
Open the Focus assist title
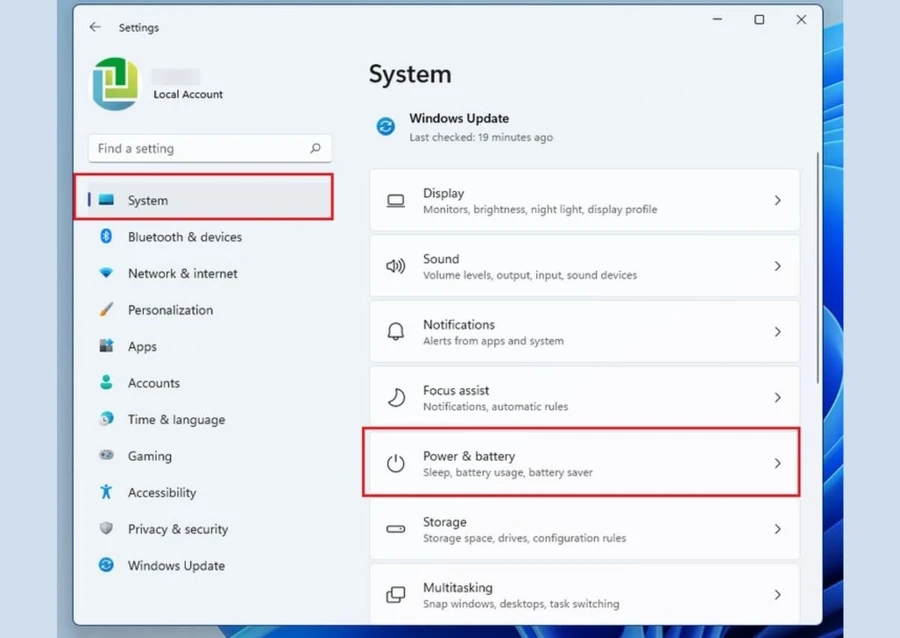click(456, 390)
